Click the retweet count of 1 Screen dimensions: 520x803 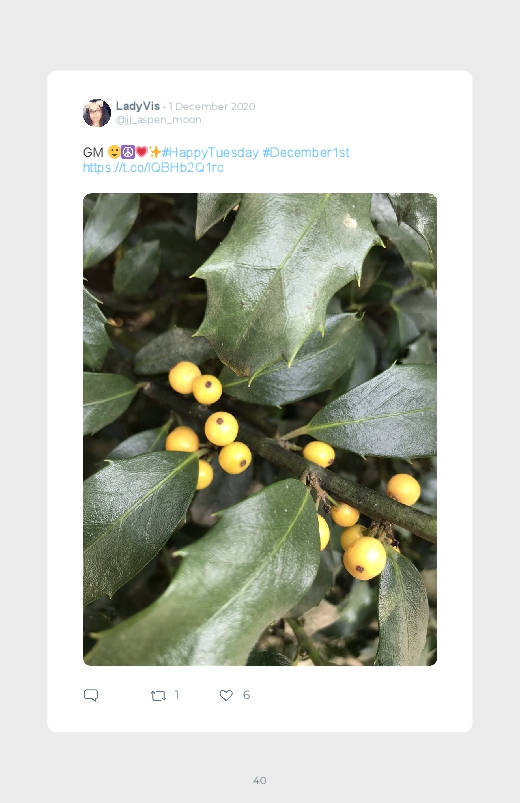[x=177, y=695]
